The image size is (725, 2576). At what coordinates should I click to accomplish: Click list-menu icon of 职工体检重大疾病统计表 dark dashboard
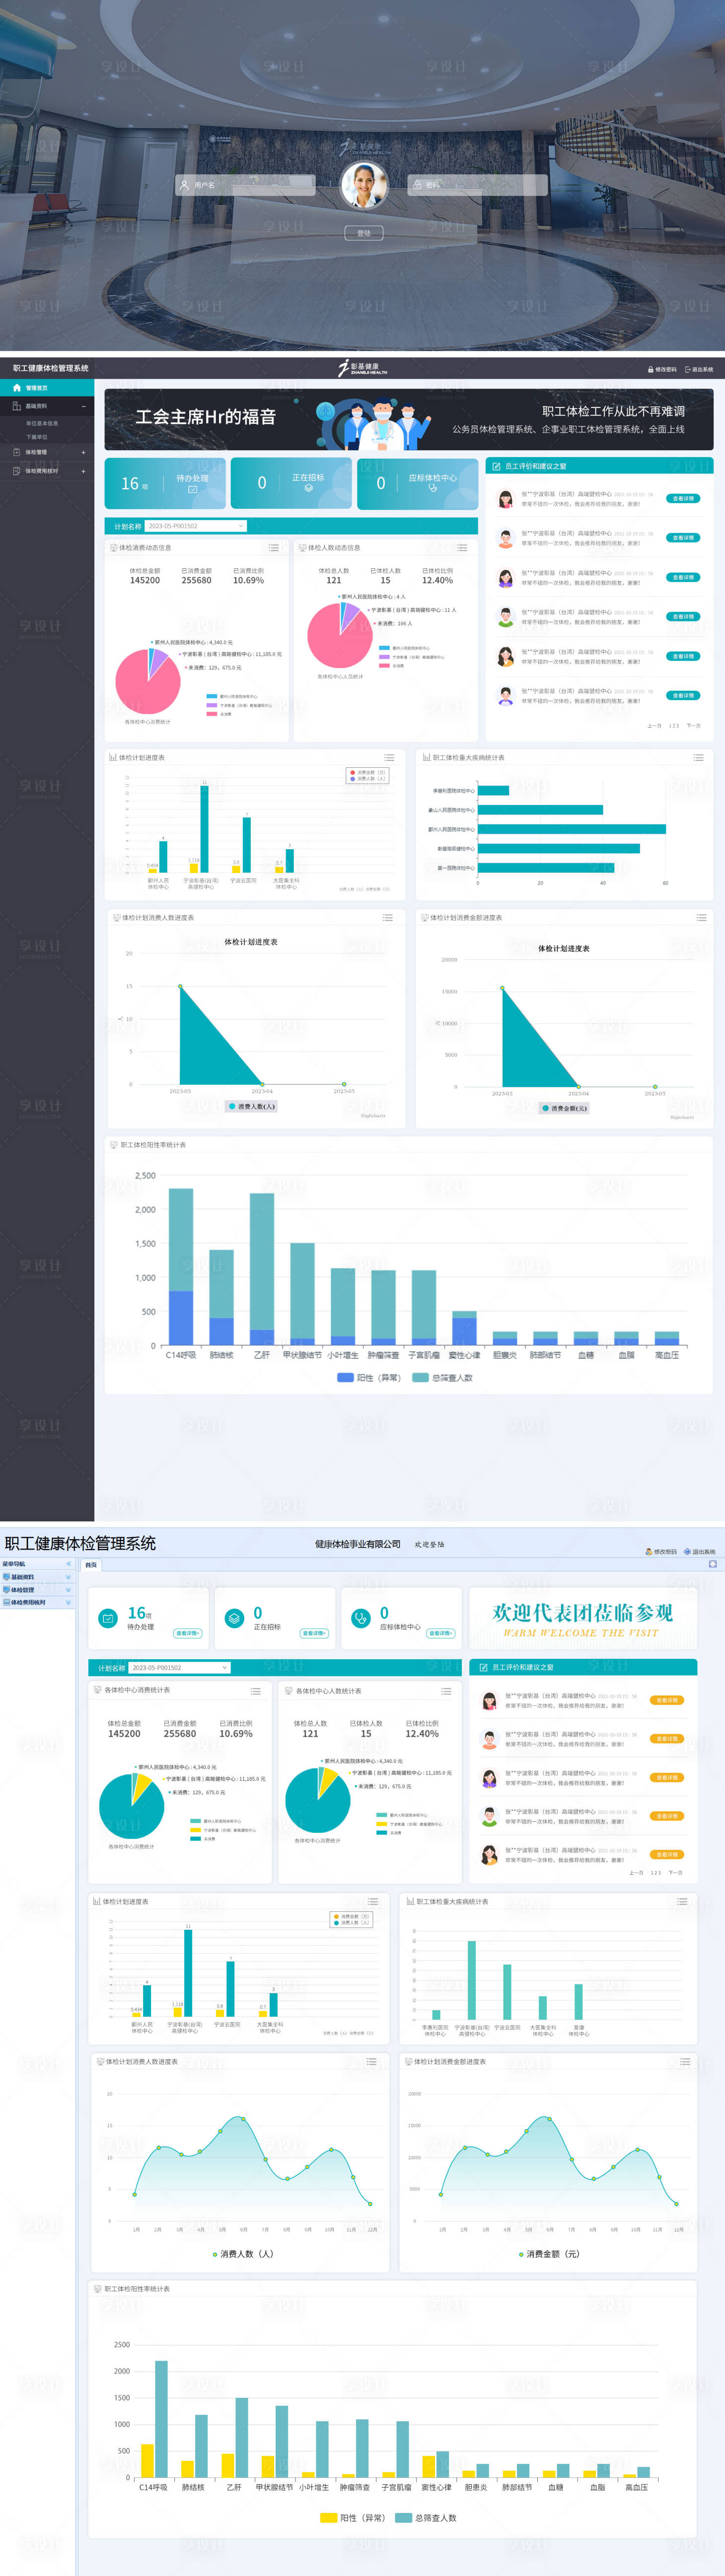[x=698, y=757]
